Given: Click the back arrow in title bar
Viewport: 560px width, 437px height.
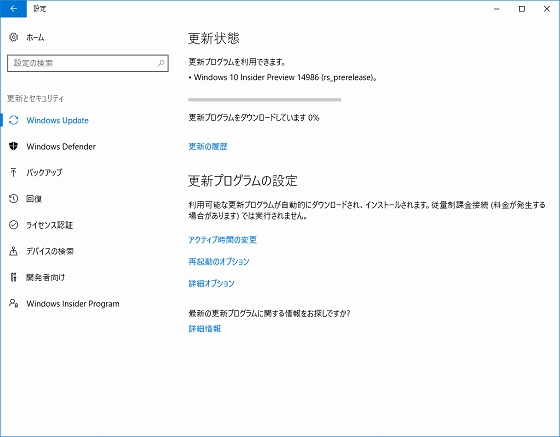Looking at the screenshot, I should [x=13, y=9].
